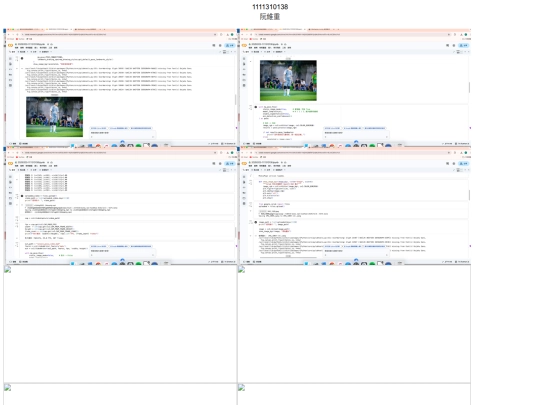
Task: Click the soccer player photo in top-right screenshot
Action: 288,81
